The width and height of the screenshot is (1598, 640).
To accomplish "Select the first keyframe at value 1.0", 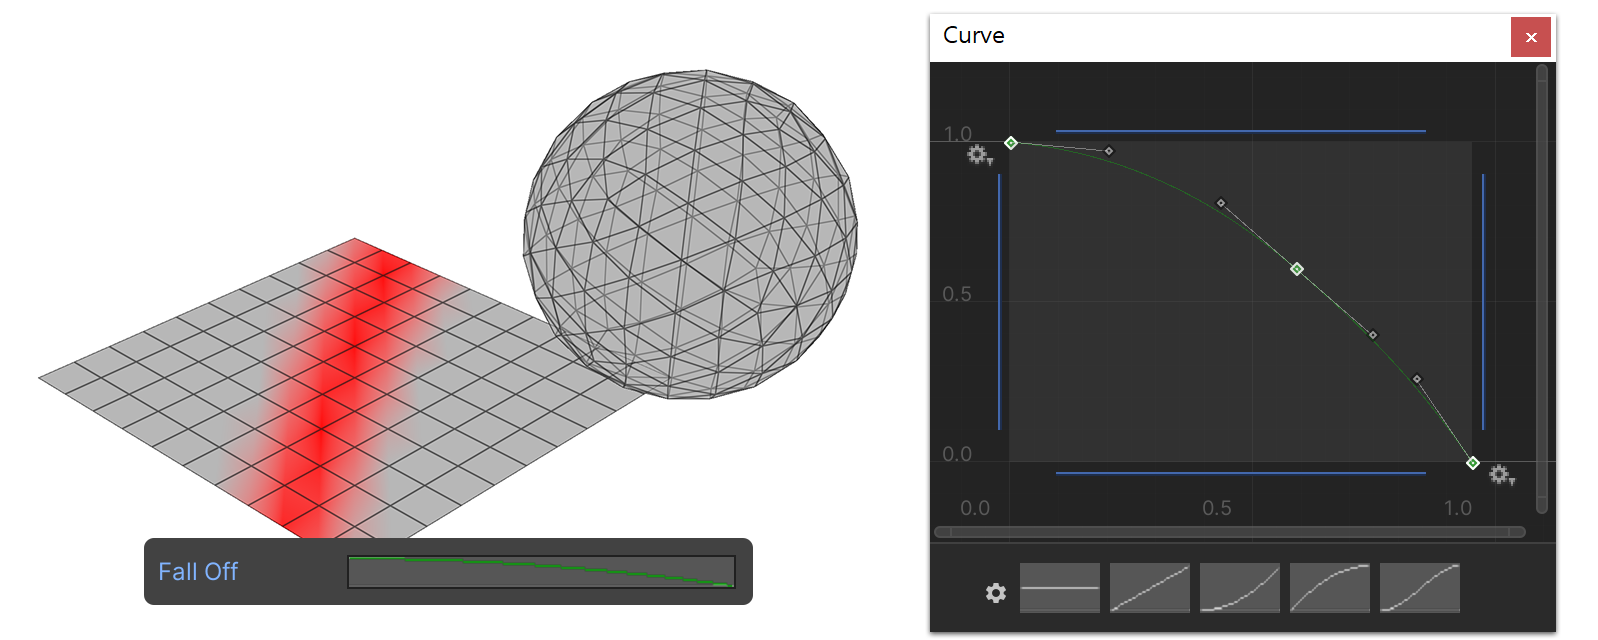I will [1011, 143].
